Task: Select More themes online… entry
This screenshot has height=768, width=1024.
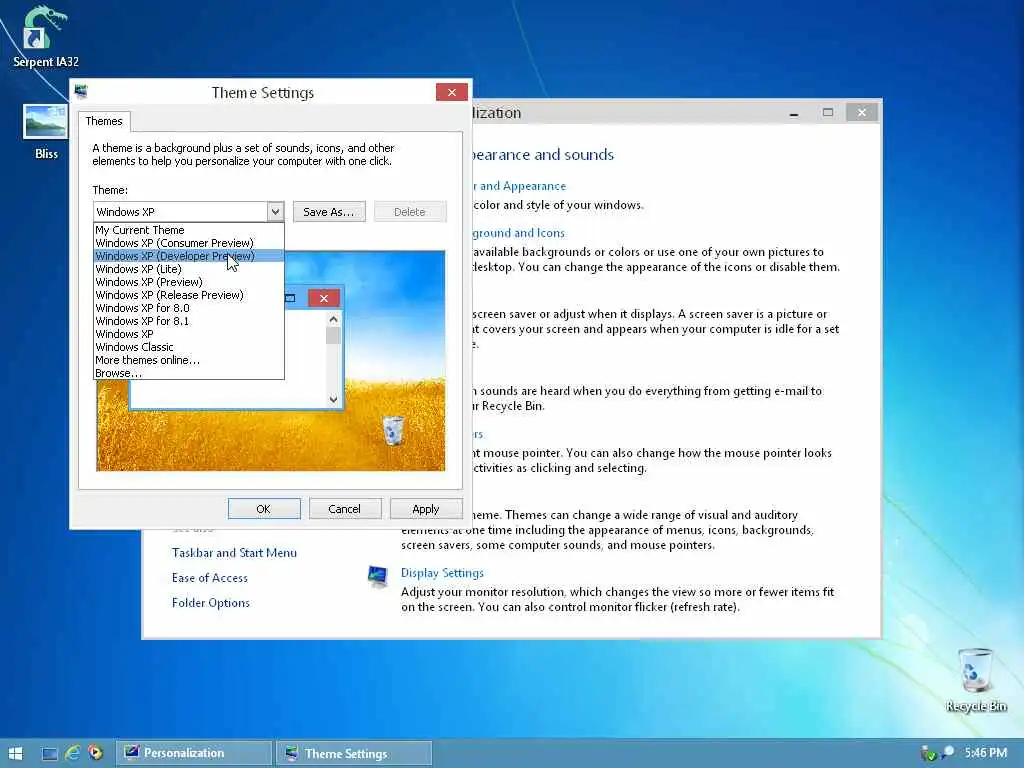Action: tap(189, 360)
